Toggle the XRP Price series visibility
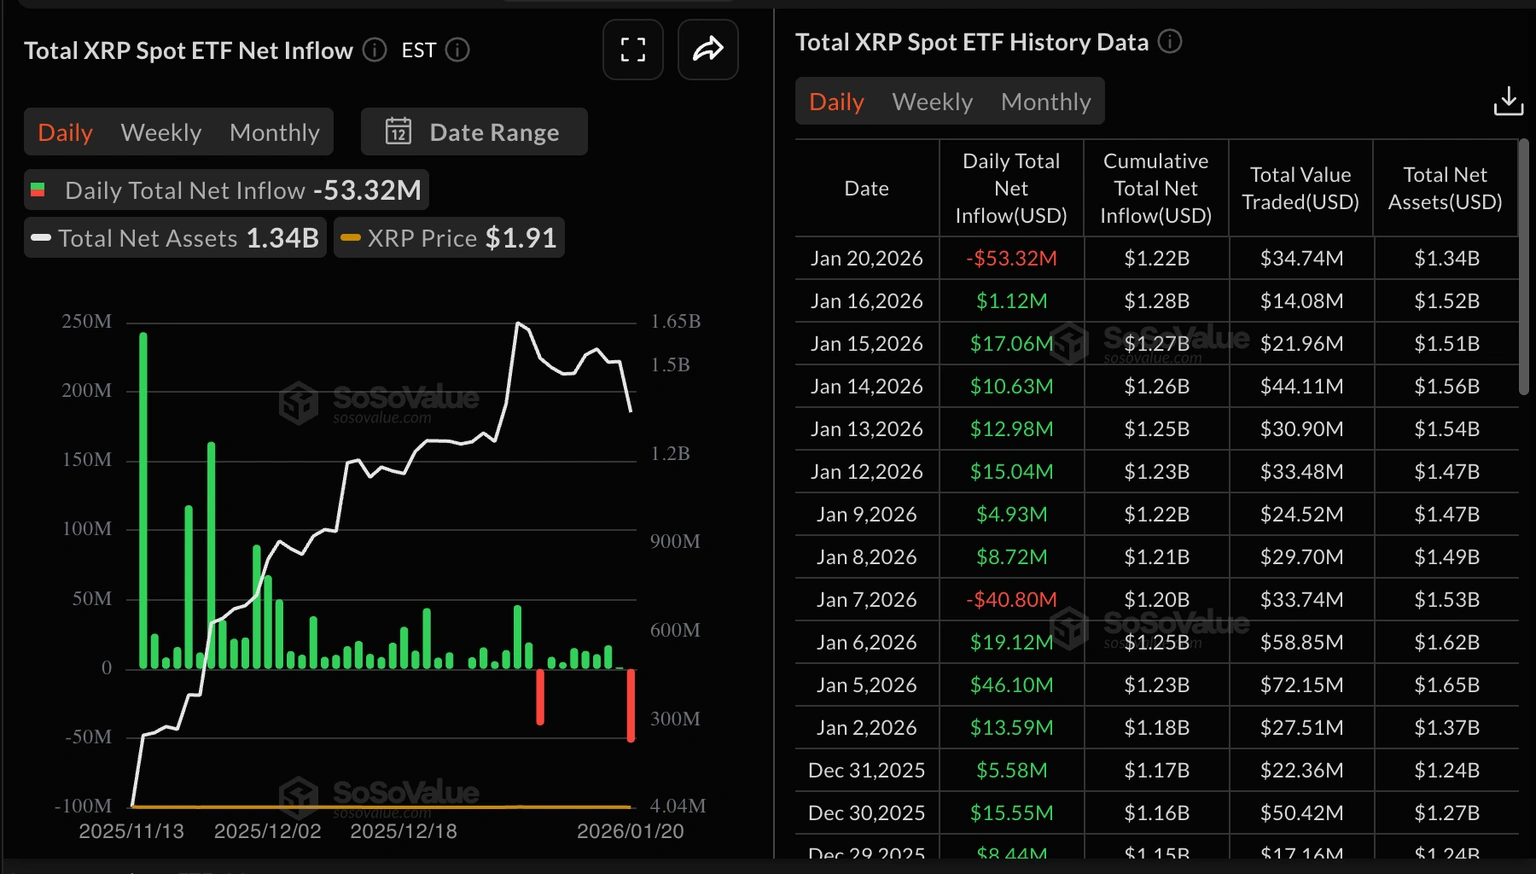Screen dimensions: 1536x874 coord(447,237)
